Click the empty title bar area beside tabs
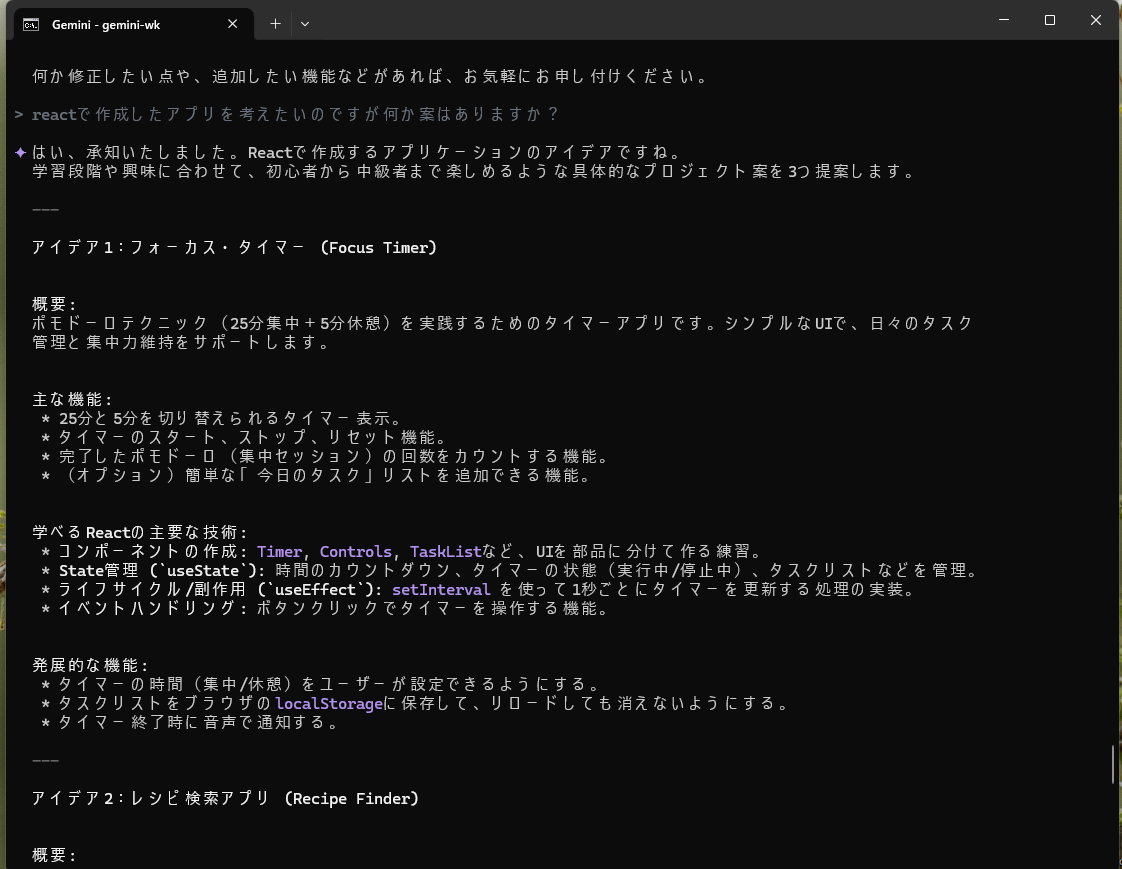 point(650,22)
